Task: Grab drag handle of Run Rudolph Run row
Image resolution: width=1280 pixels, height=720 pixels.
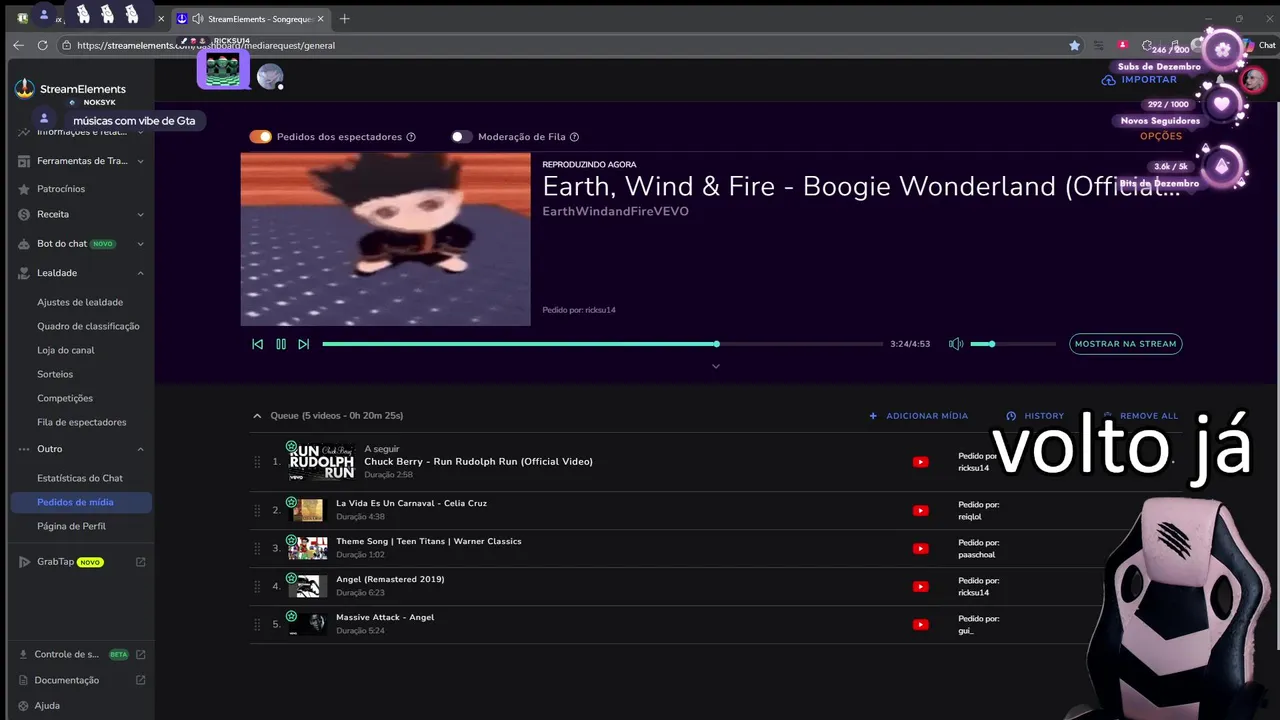Action: pos(257,462)
